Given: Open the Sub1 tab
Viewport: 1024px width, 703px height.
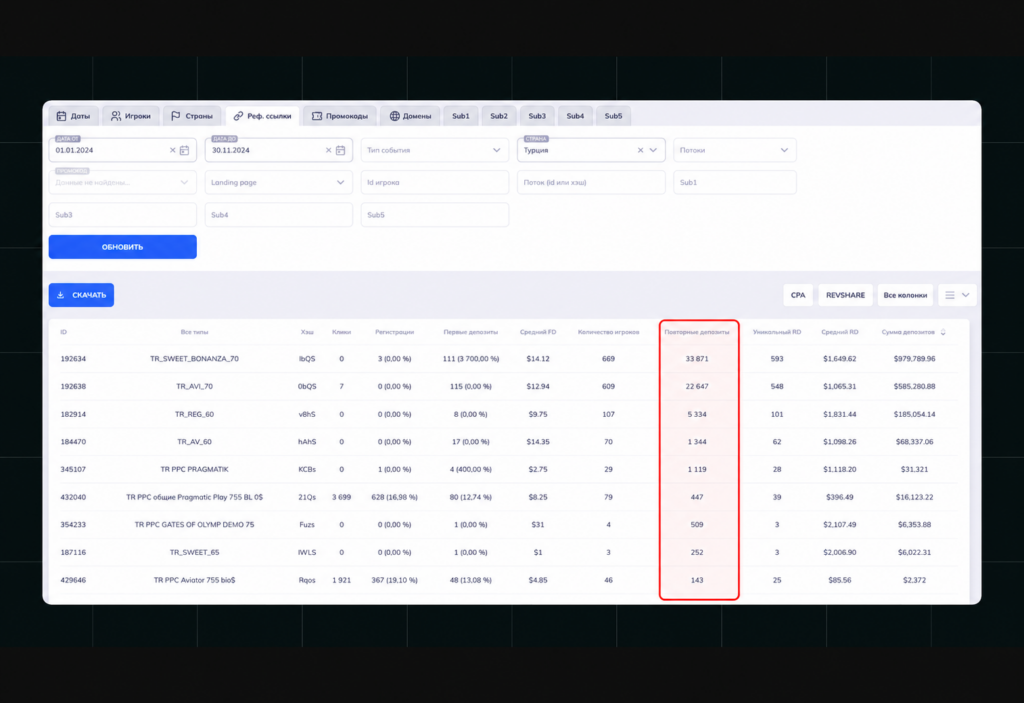Looking at the screenshot, I should (460, 116).
